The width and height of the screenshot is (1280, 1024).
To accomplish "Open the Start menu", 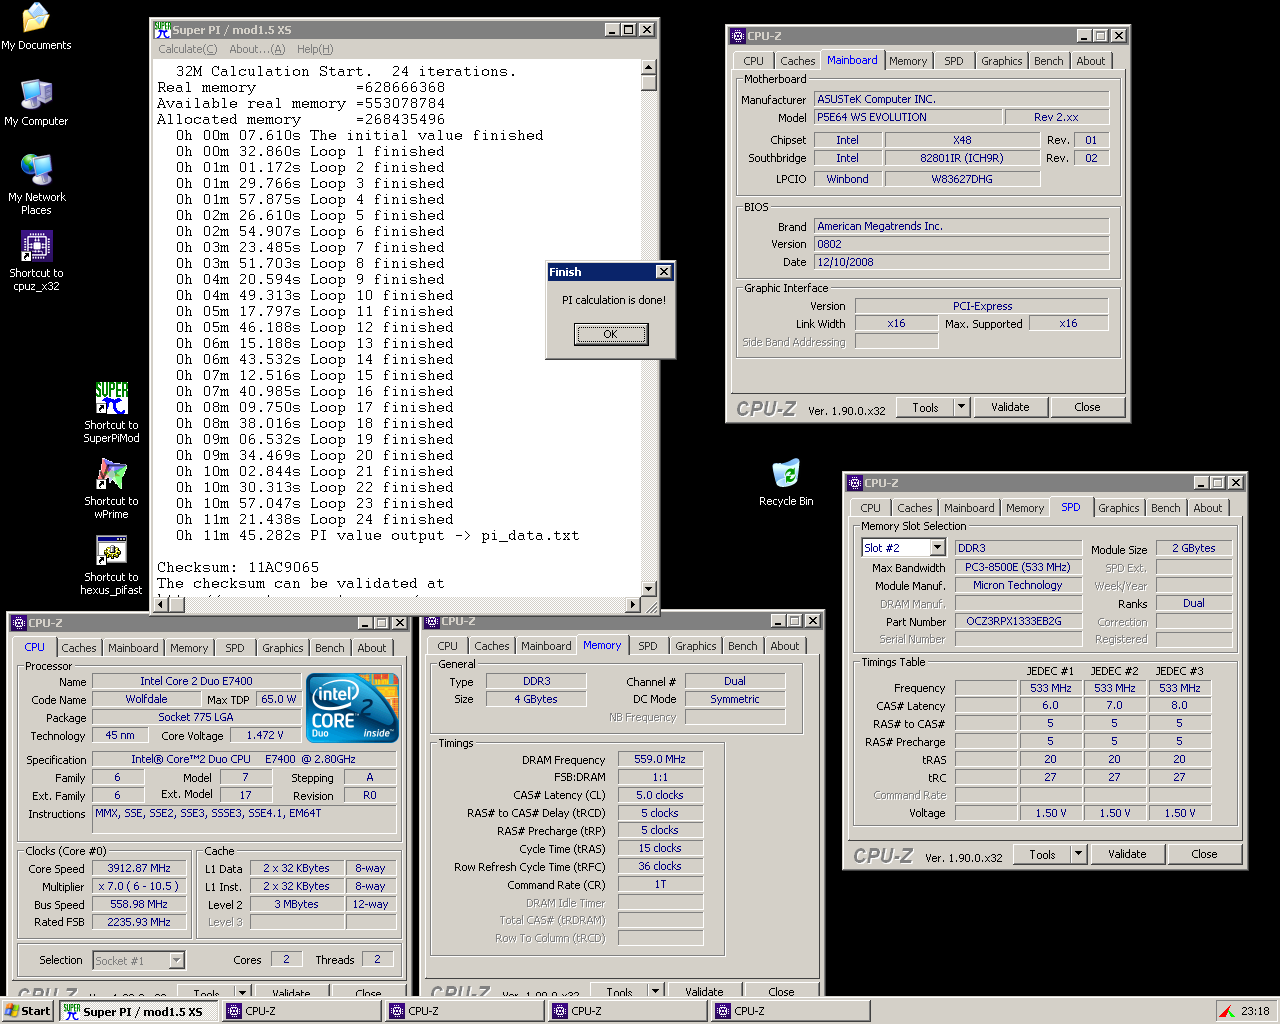I will 28,1011.
